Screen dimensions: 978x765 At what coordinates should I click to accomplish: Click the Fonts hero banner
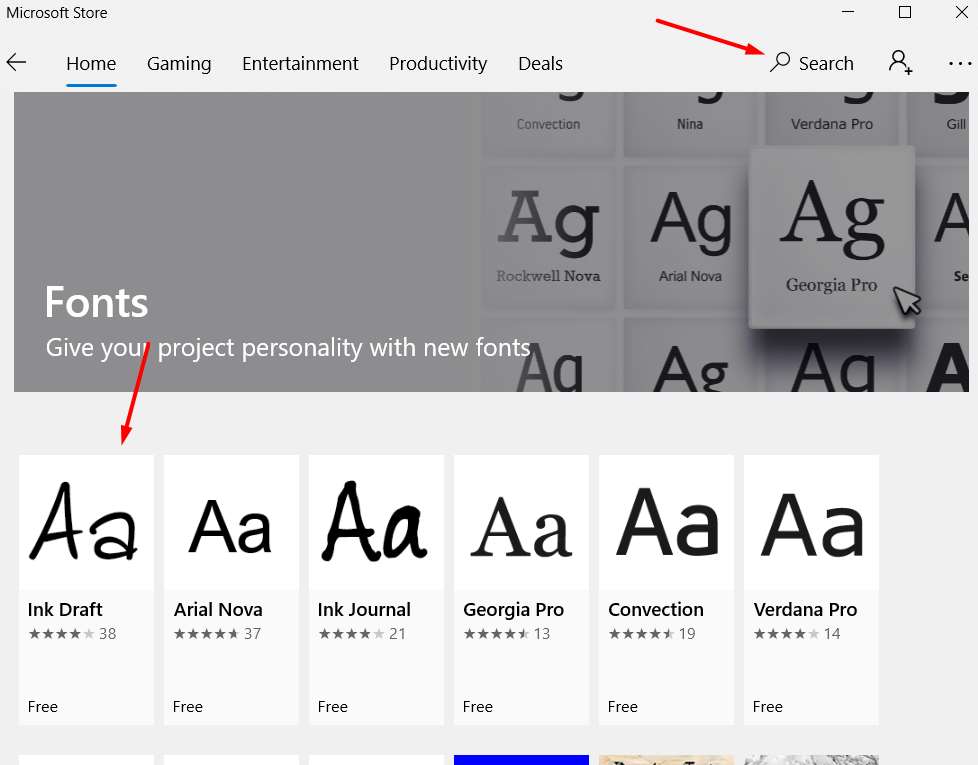point(250,242)
